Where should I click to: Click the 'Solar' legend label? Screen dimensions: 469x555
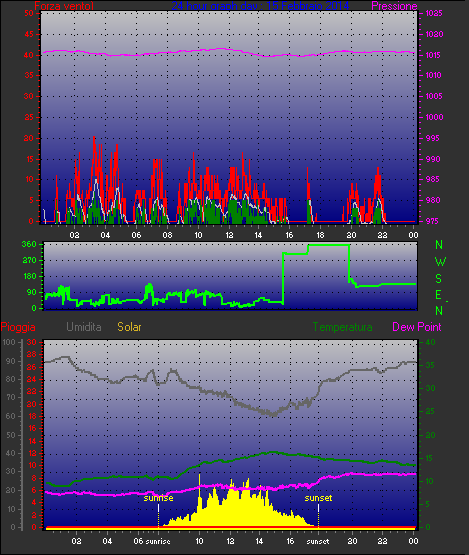point(129,327)
